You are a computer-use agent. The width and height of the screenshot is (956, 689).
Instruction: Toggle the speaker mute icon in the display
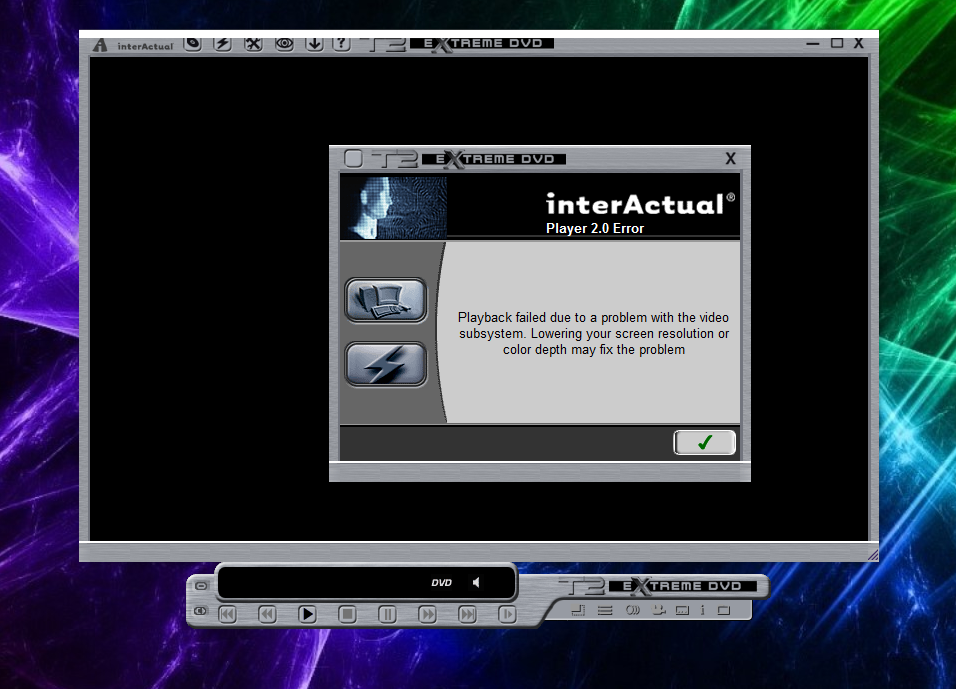point(476,582)
